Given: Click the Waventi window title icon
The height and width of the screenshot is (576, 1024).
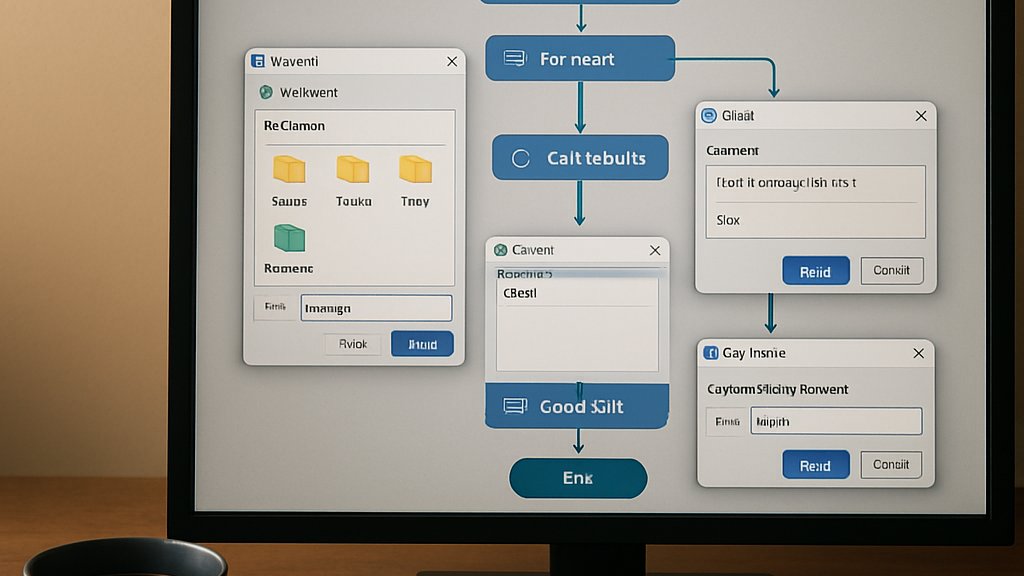Looking at the screenshot, I should (x=258, y=61).
